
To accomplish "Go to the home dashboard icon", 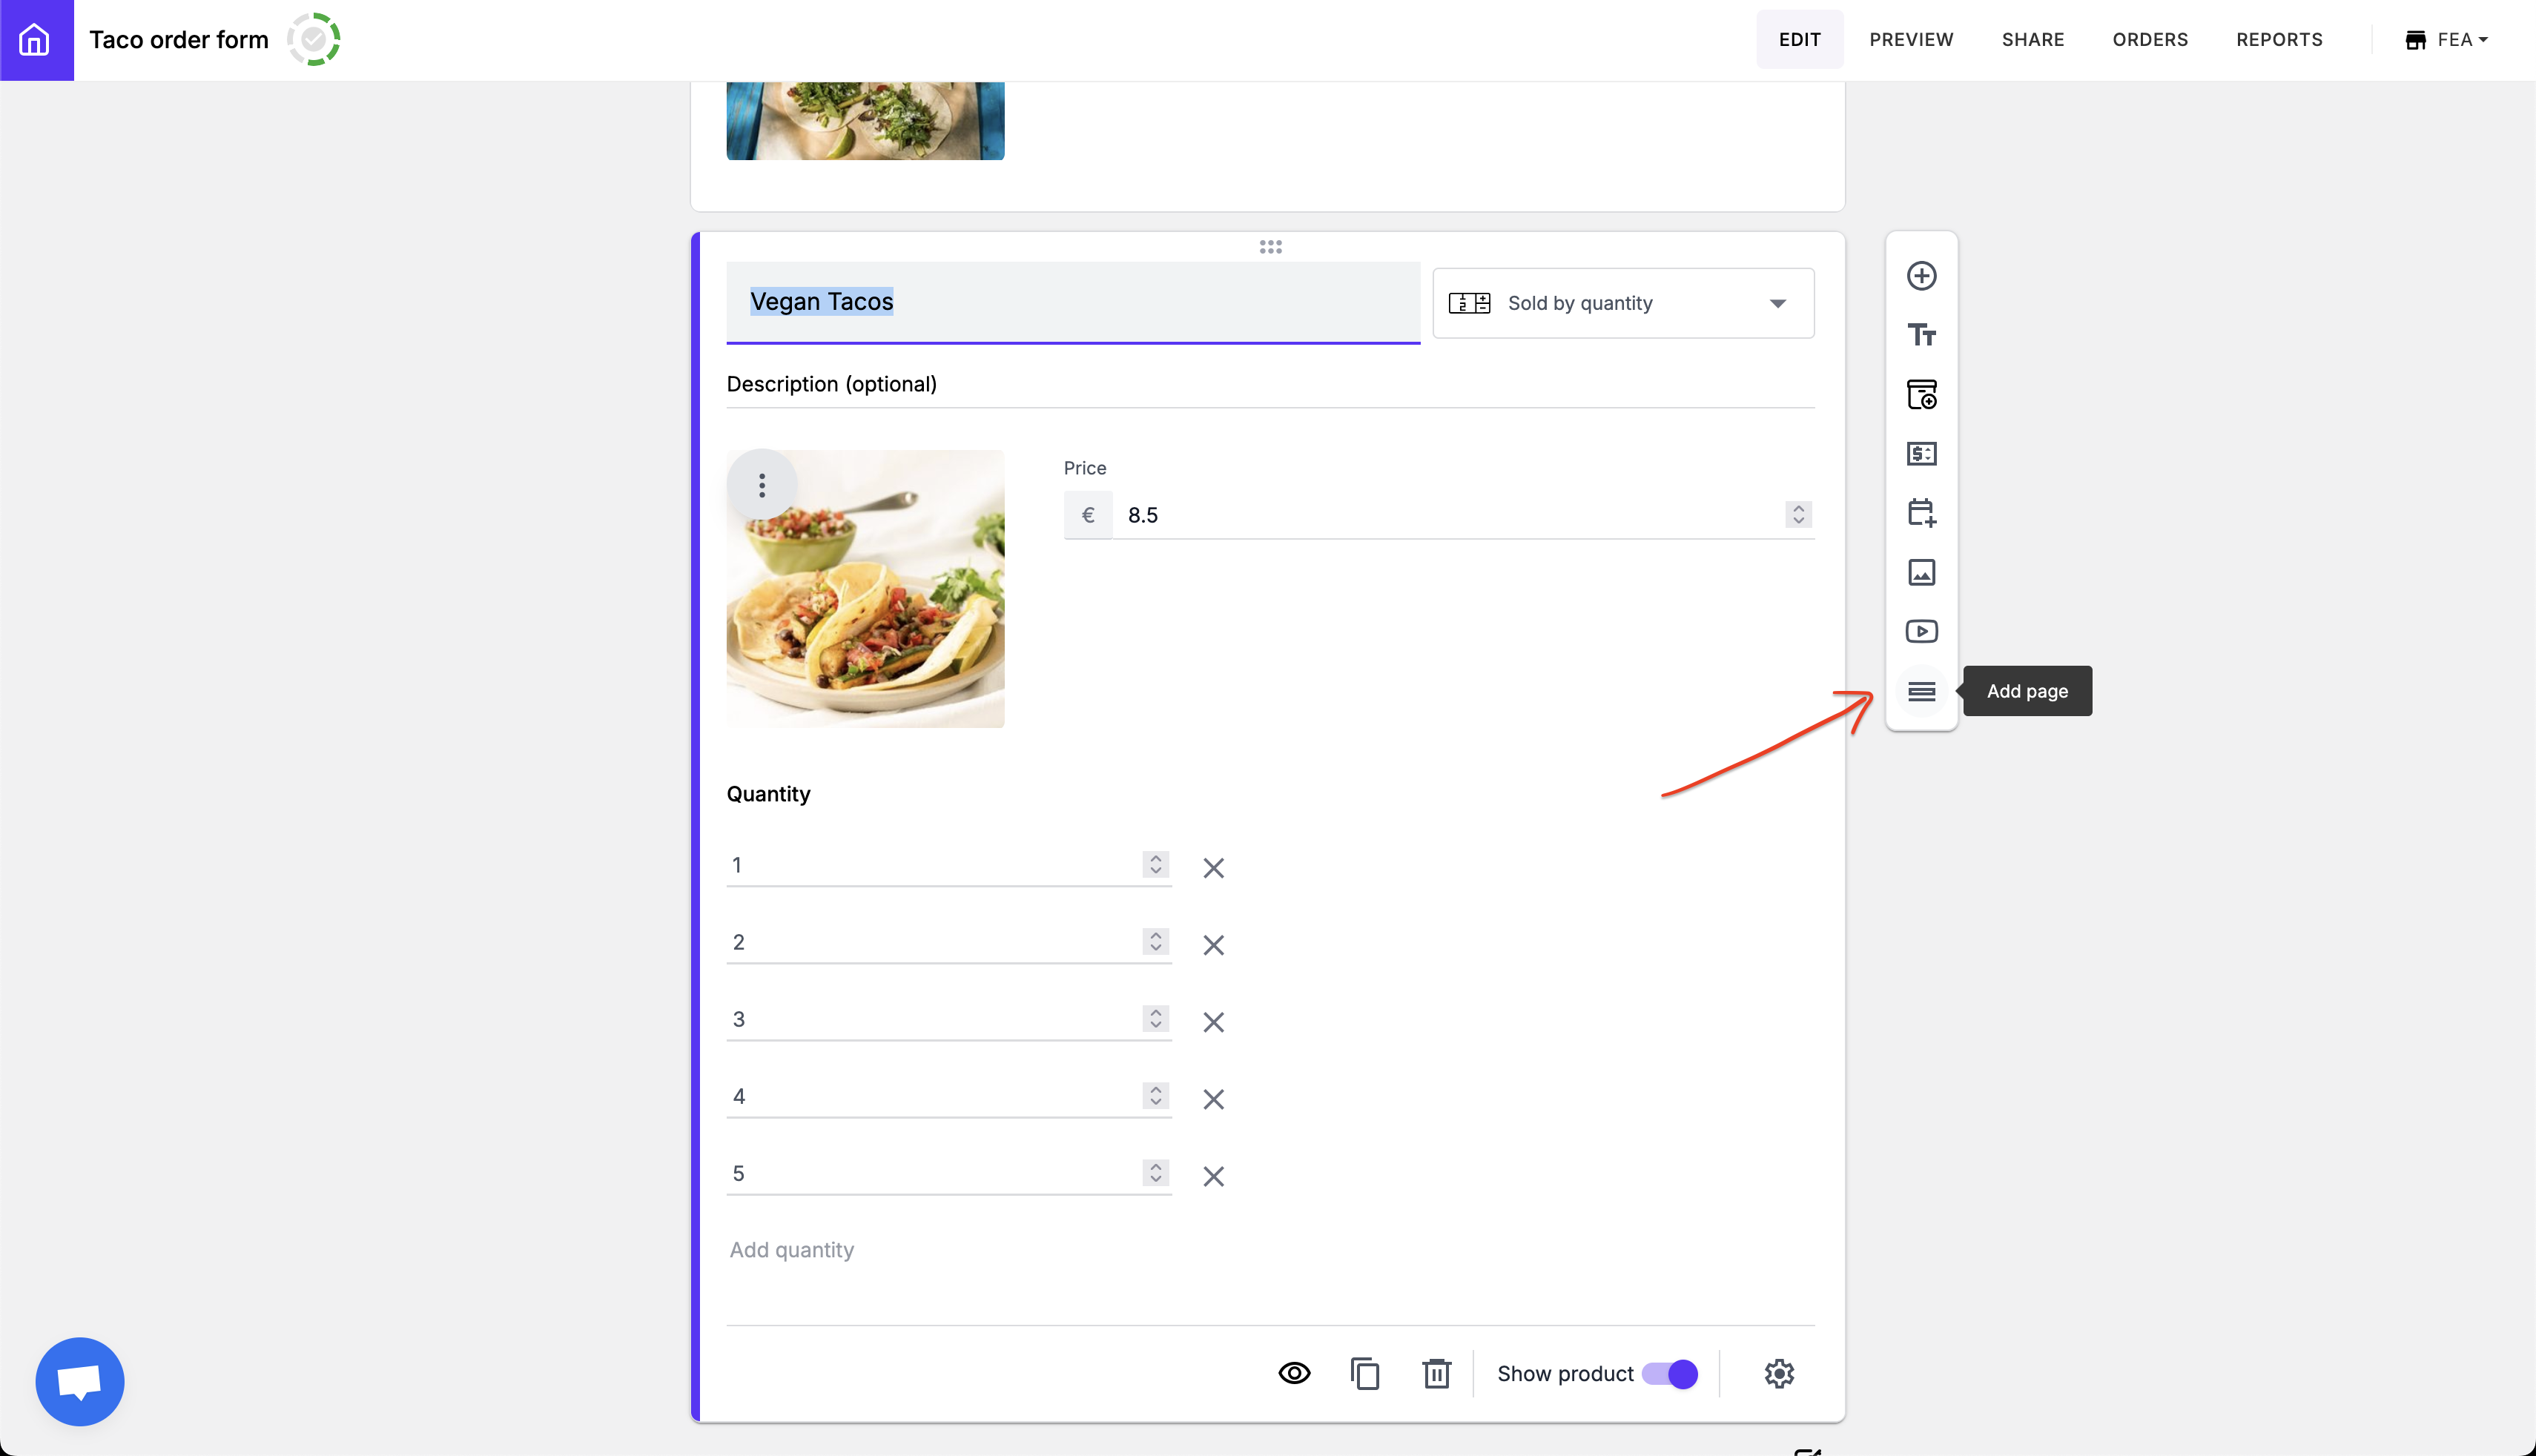I will 36,40.
